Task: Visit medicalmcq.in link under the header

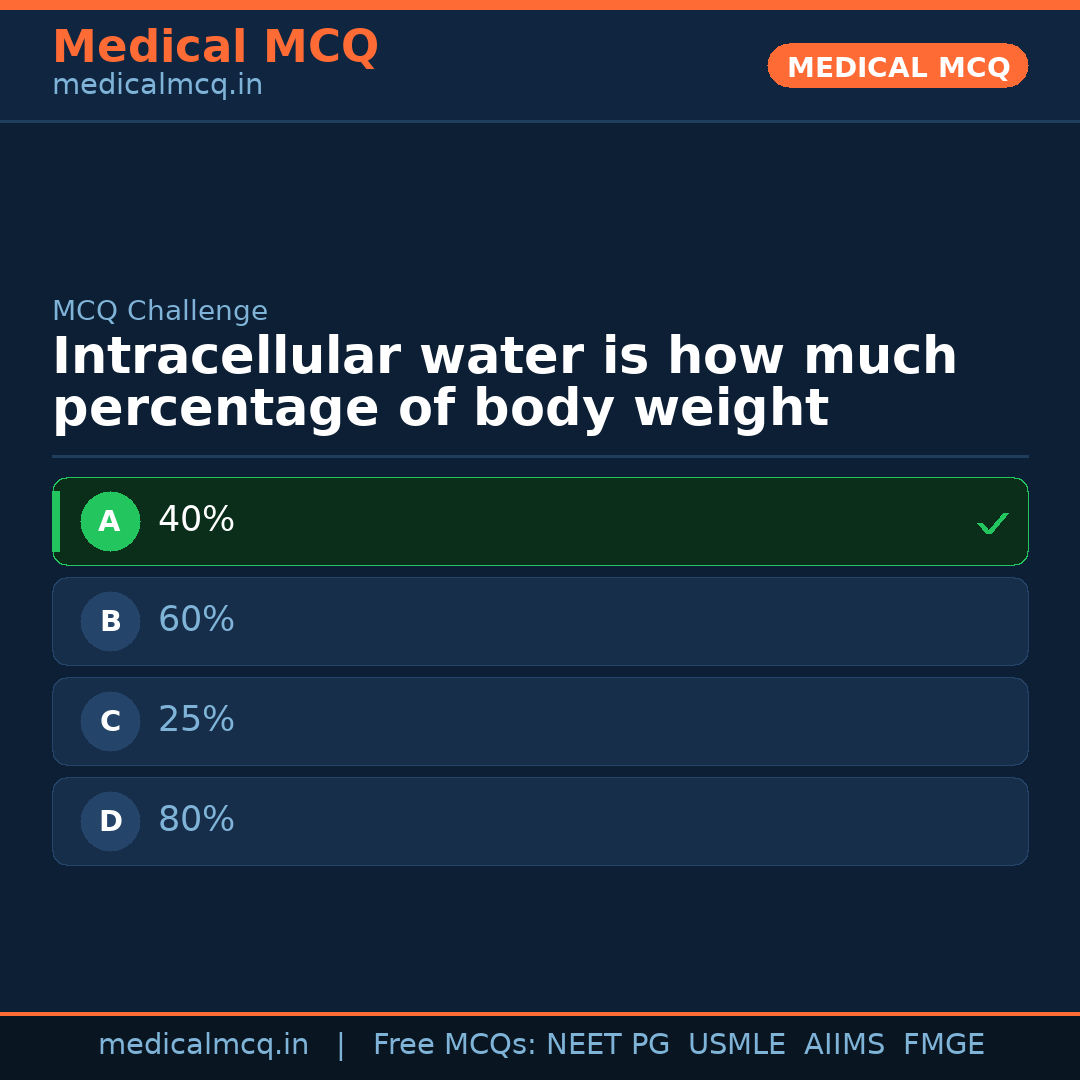Action: click(157, 86)
